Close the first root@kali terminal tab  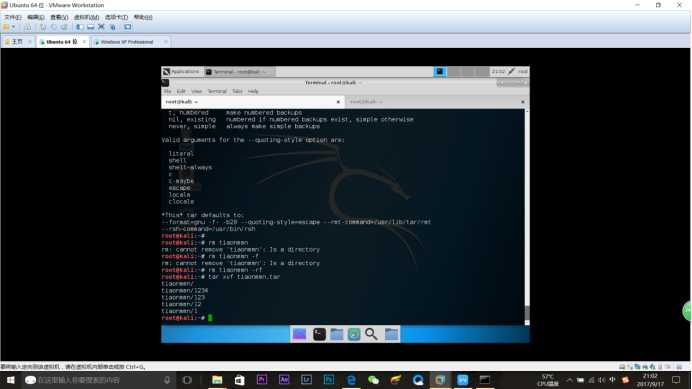338,102
